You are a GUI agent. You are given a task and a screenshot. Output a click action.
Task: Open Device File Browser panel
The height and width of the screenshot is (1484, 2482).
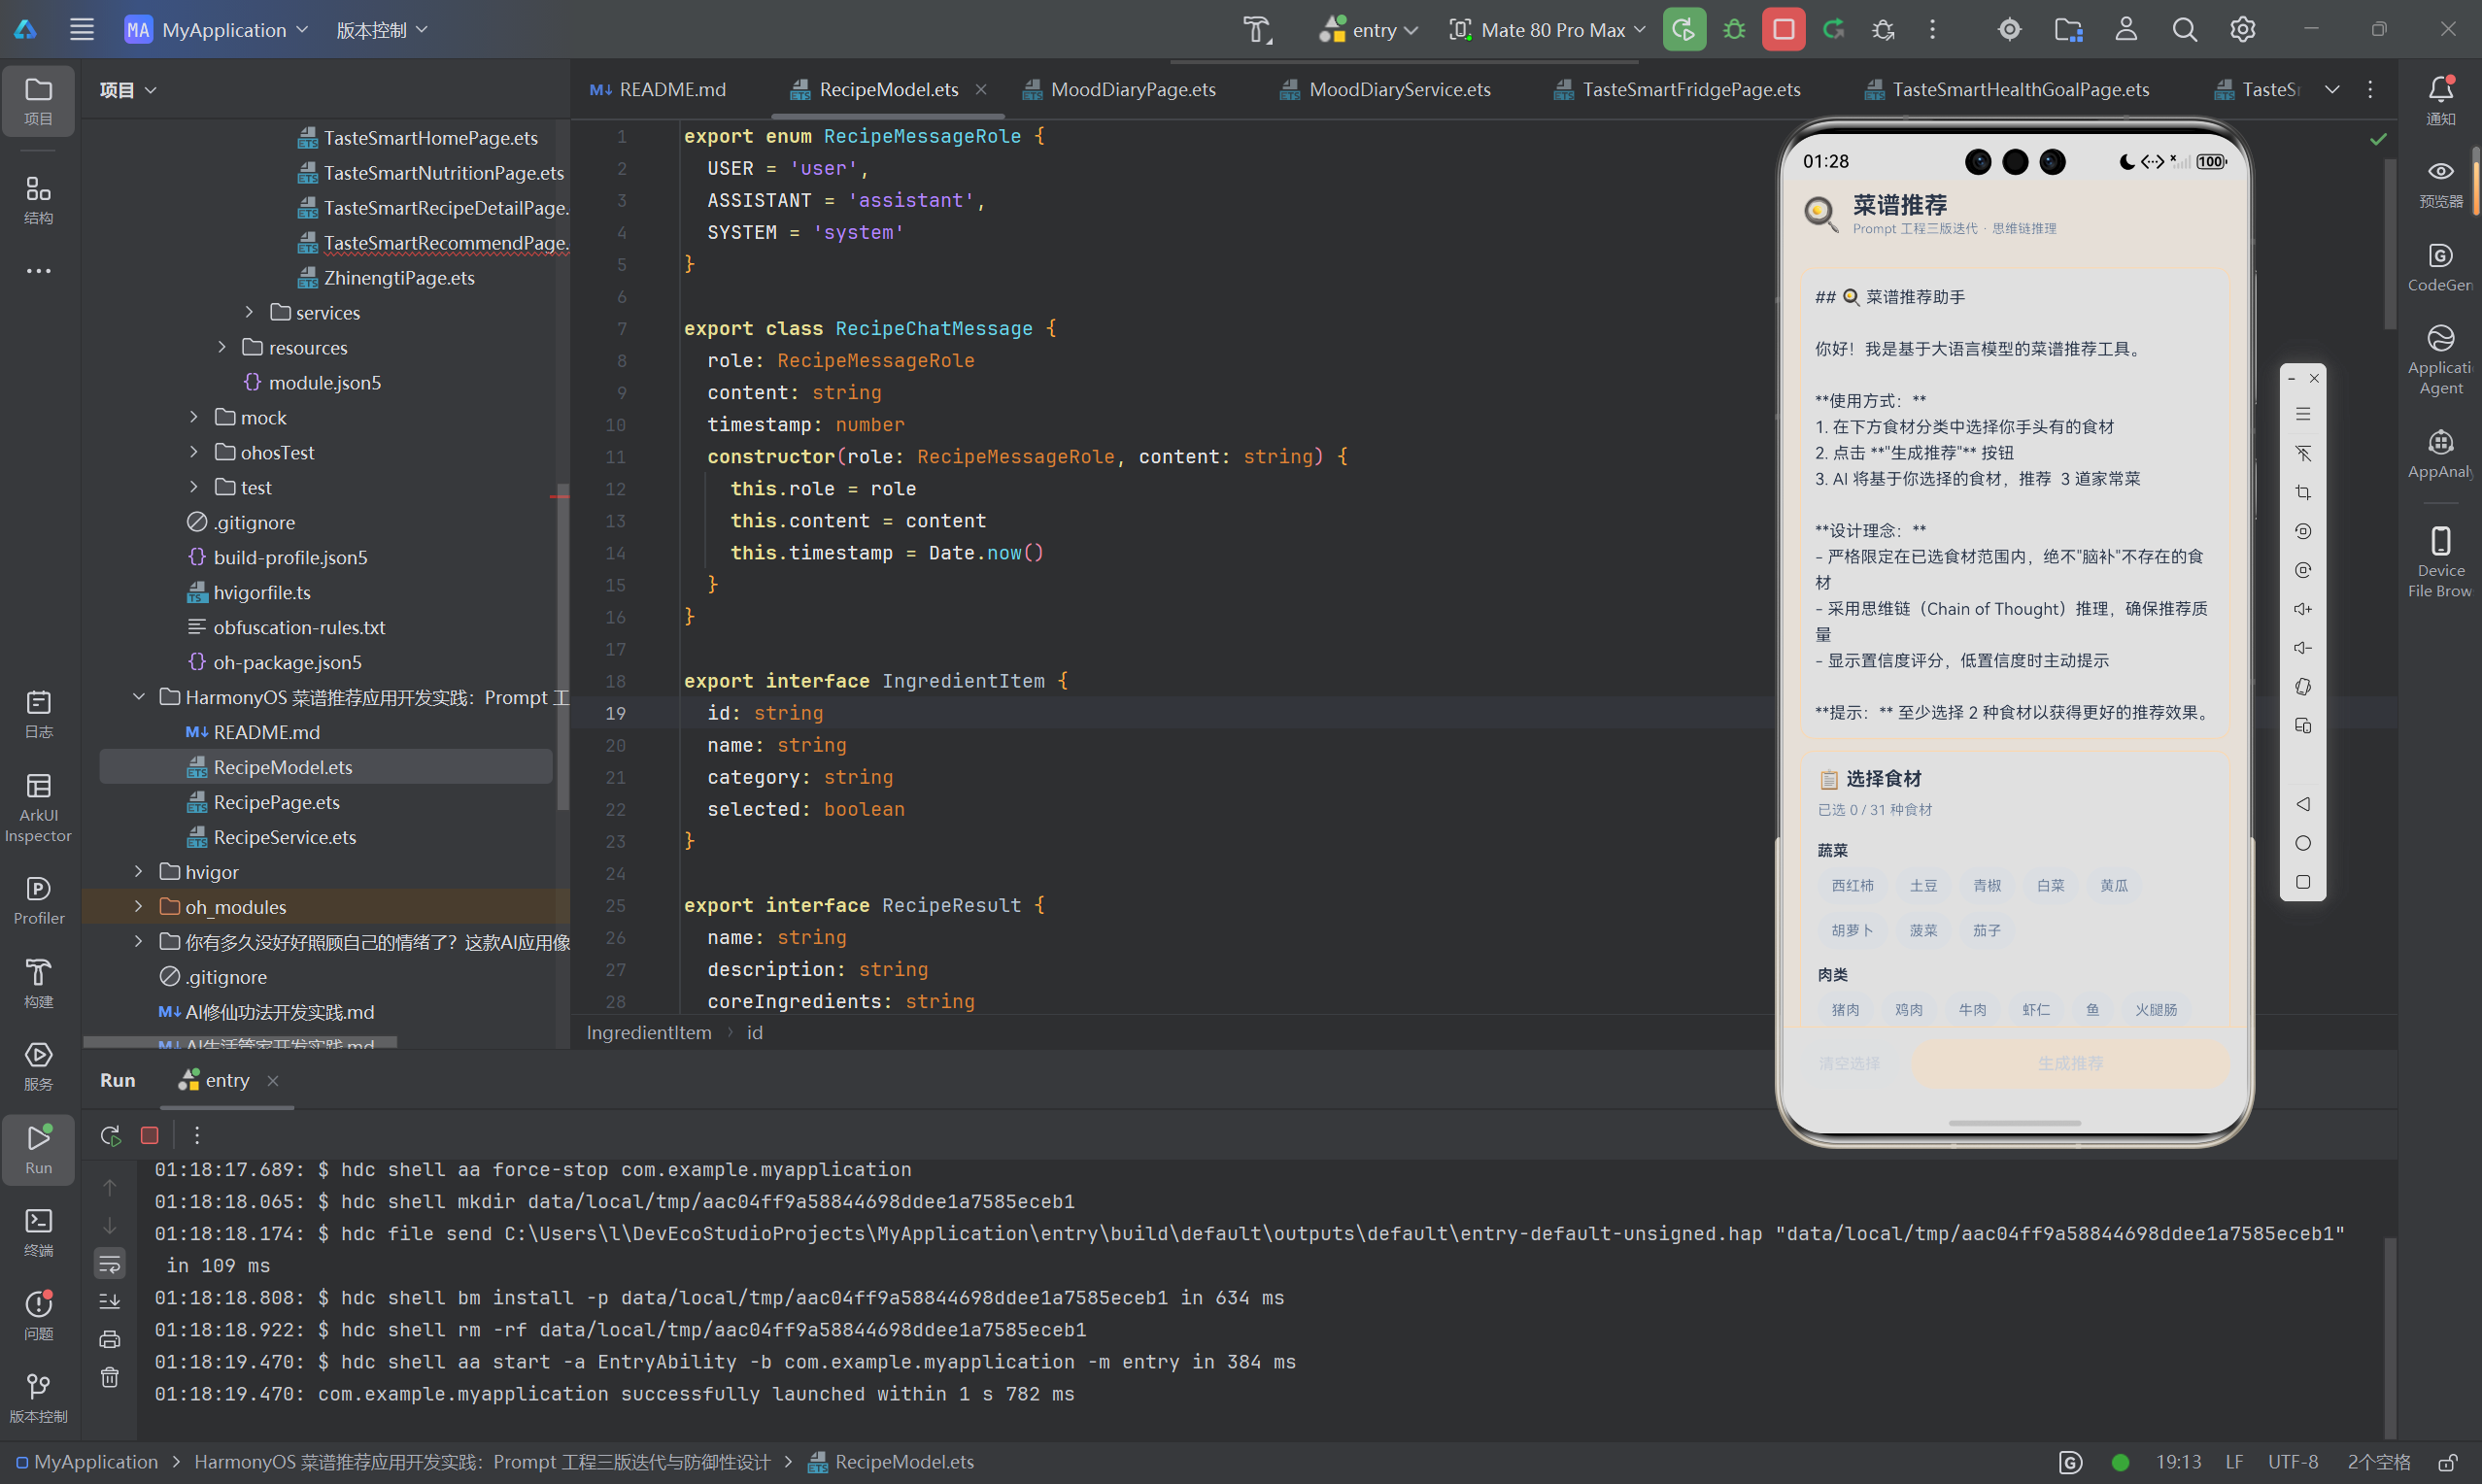[2440, 562]
